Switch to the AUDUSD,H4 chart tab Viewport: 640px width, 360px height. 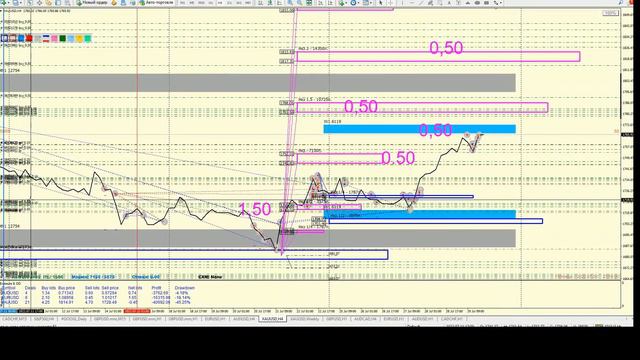pyautogui.click(x=244, y=318)
